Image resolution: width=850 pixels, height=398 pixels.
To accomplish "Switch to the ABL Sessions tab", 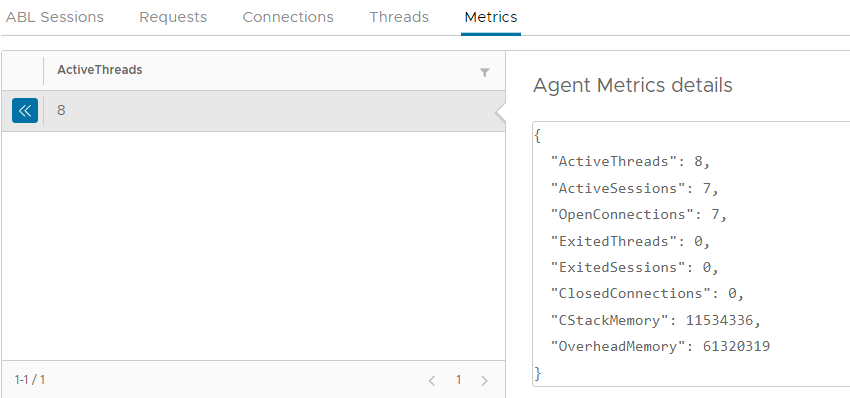I will pos(55,17).
